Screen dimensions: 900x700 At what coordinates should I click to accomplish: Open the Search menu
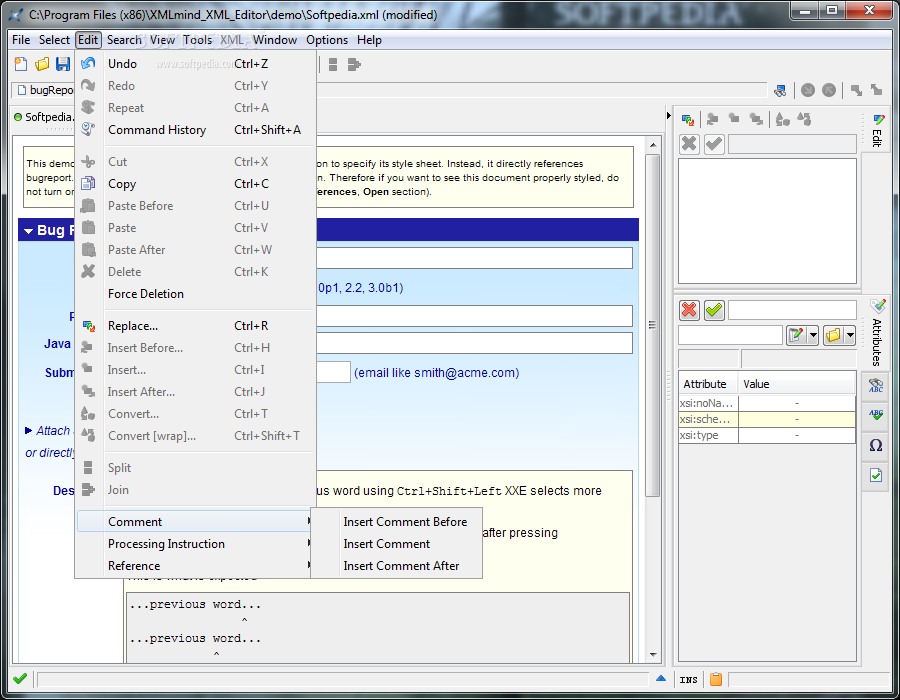tap(124, 40)
